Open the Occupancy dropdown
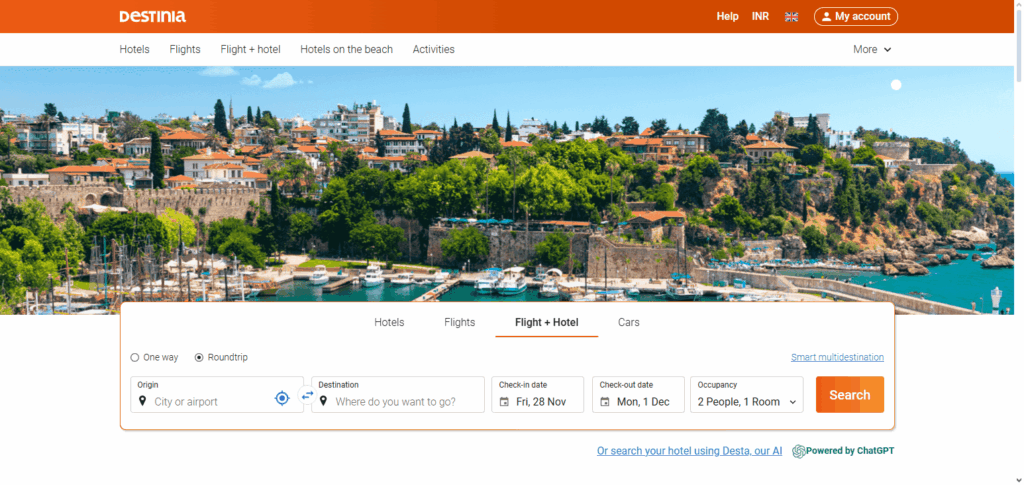 [x=746, y=395]
